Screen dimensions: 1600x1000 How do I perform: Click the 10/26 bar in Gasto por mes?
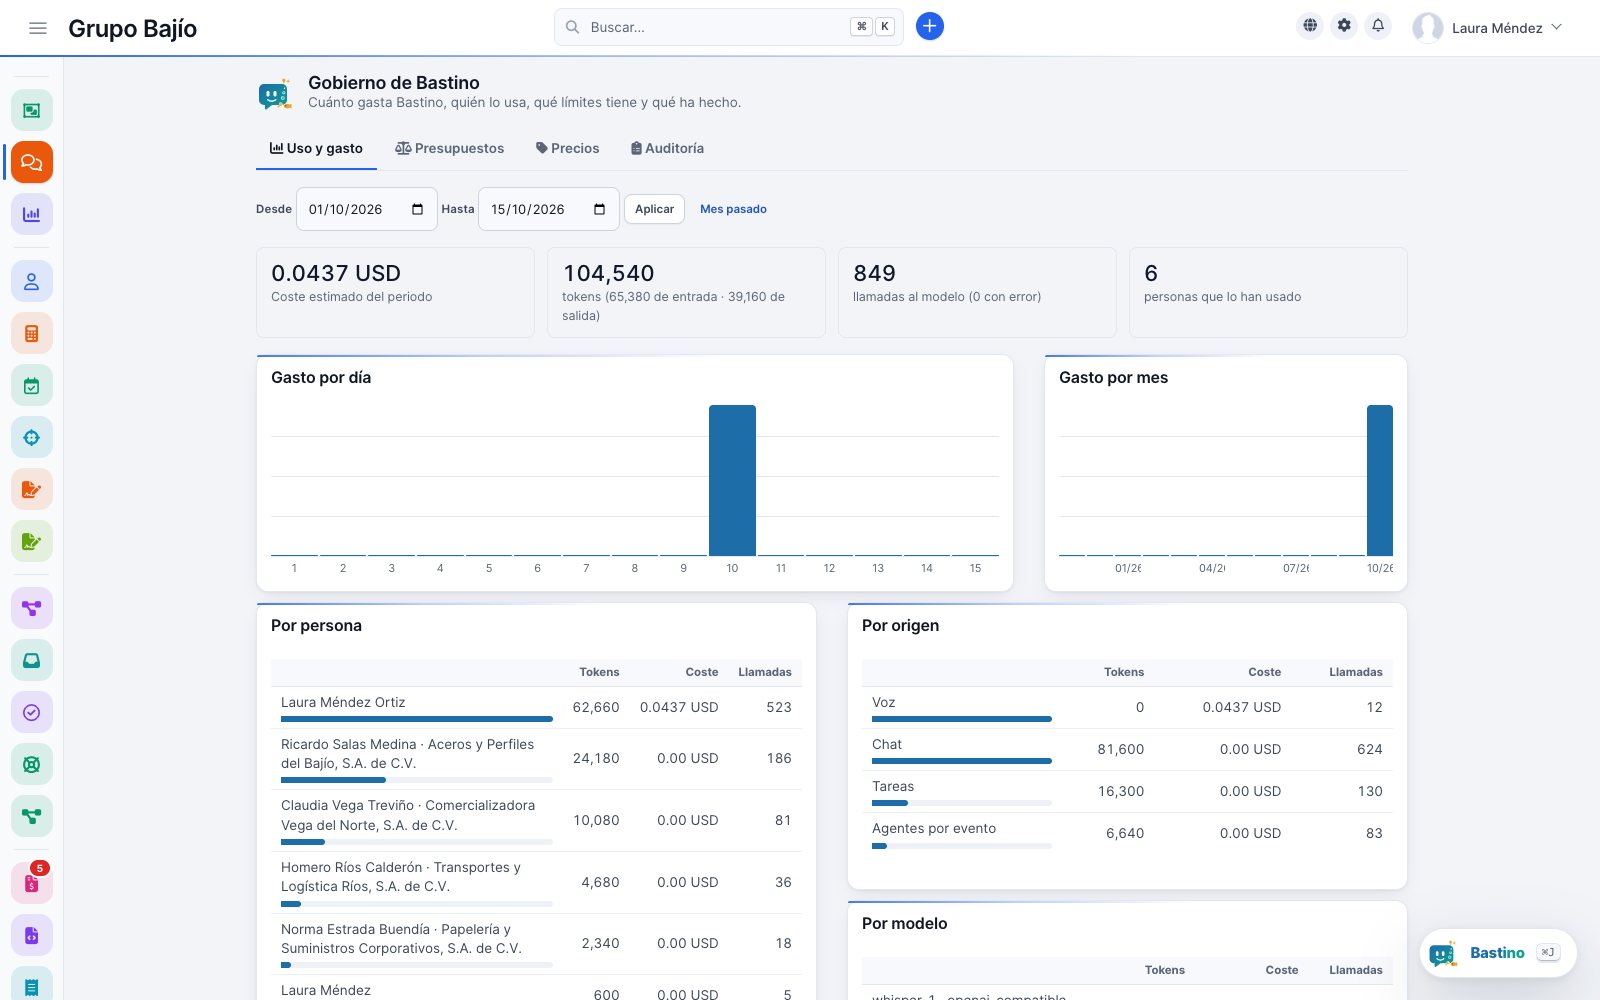click(x=1380, y=480)
